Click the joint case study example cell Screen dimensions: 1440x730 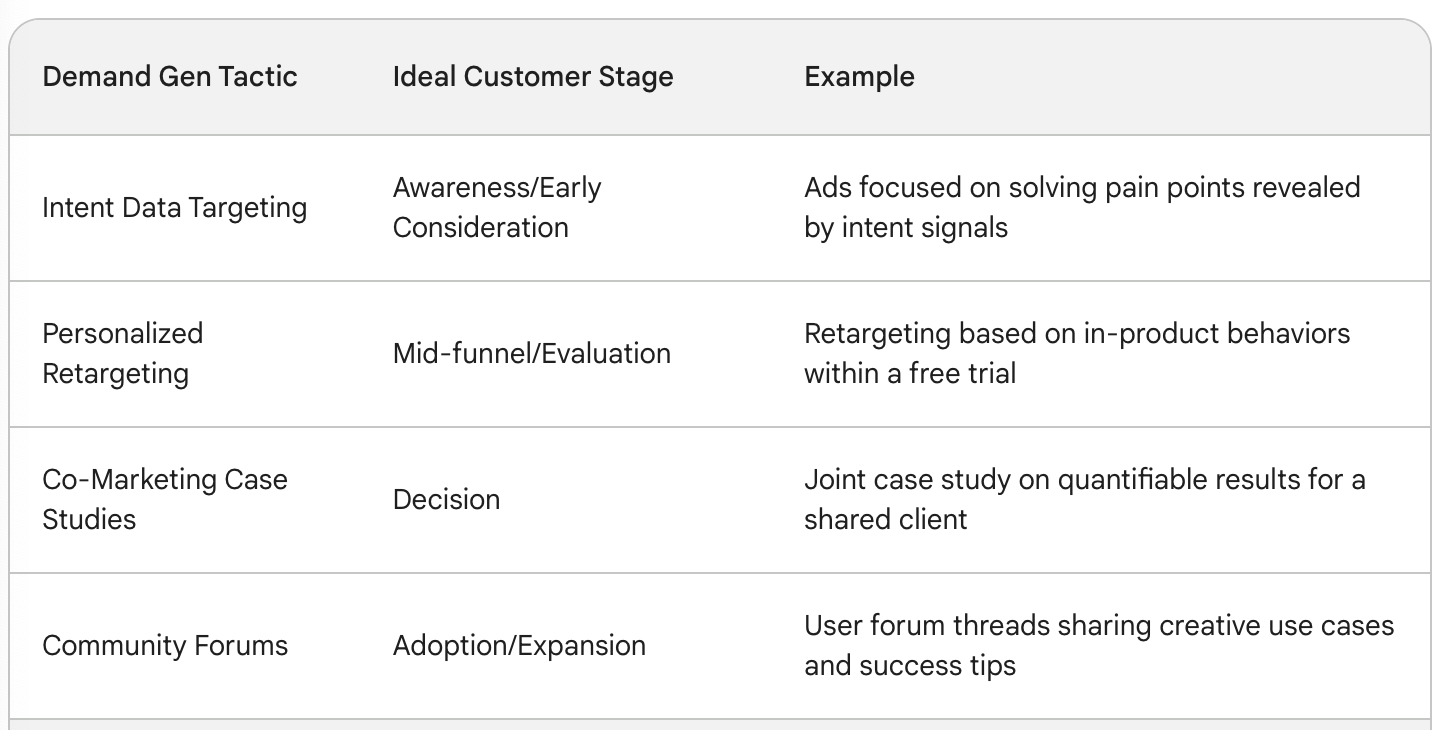(1085, 499)
